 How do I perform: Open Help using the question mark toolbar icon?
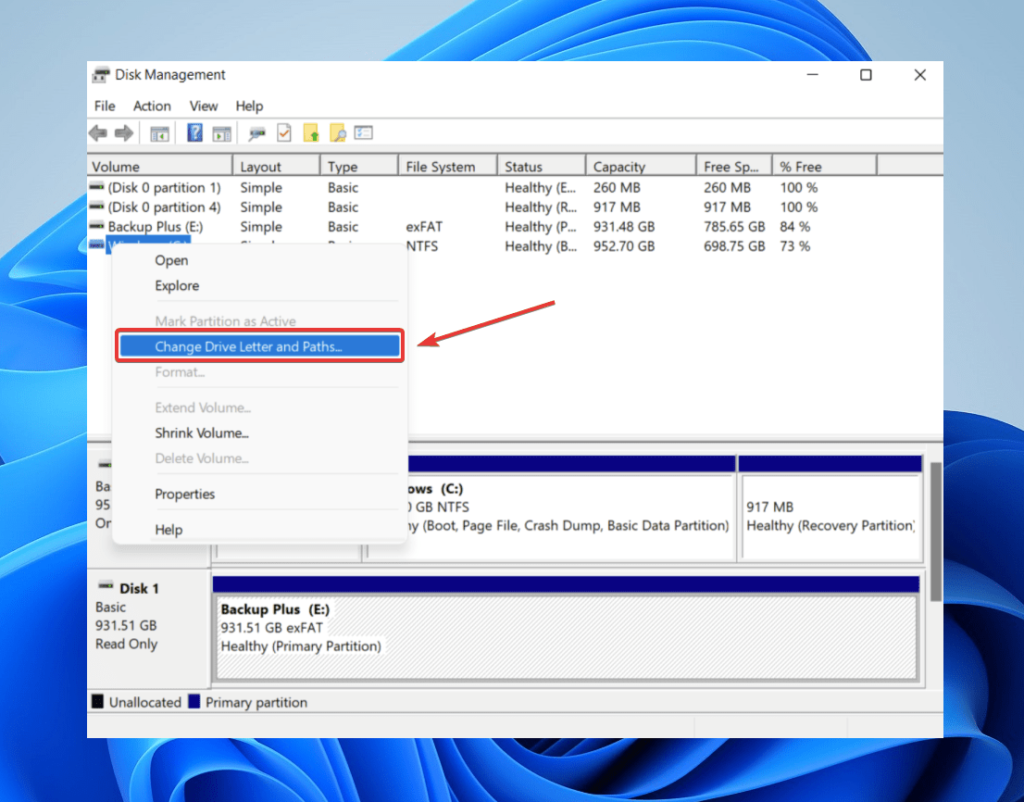point(196,132)
